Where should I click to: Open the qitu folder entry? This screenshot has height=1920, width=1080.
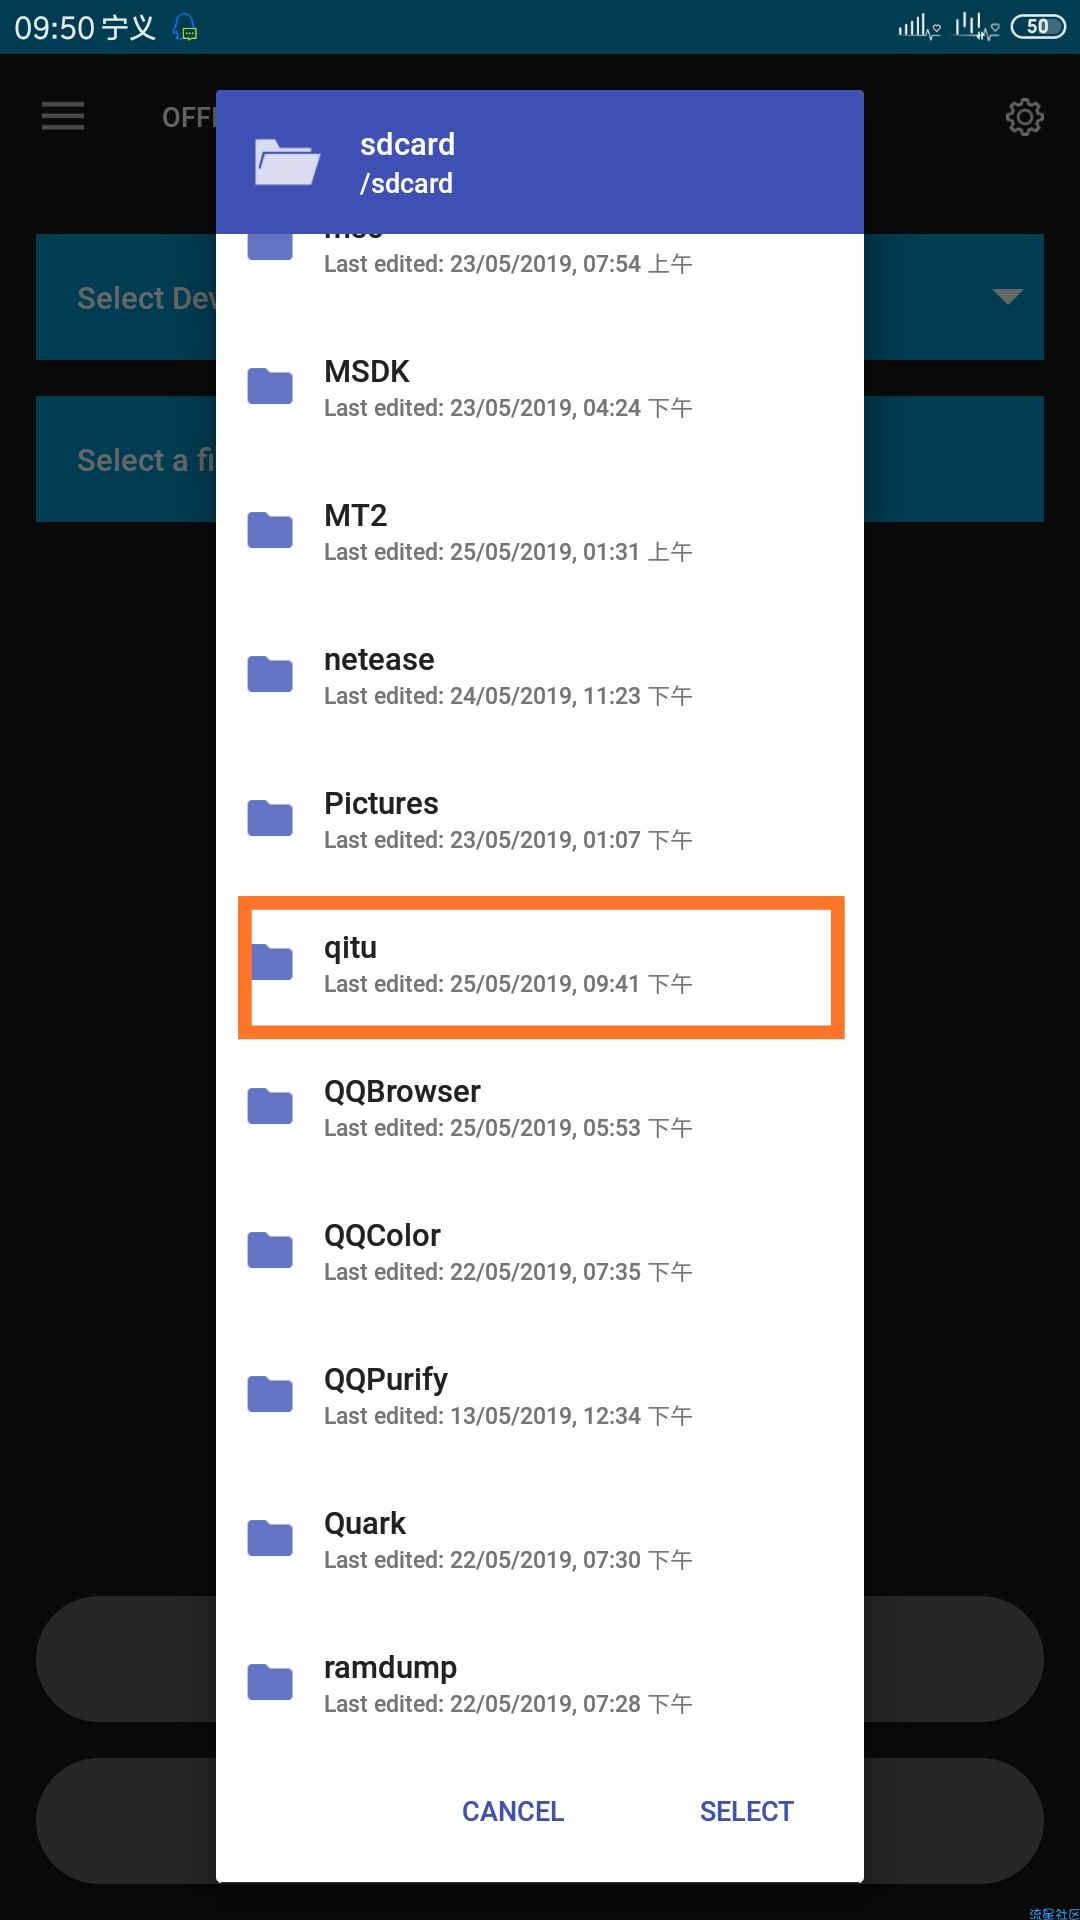pyautogui.click(x=540, y=967)
